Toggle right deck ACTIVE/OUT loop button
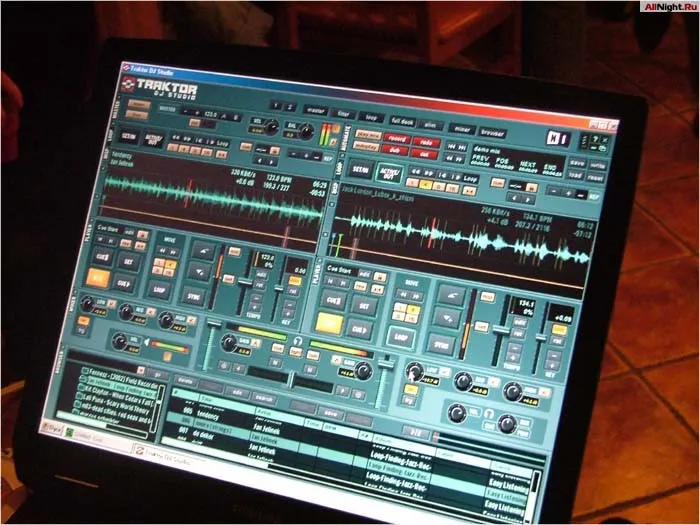This screenshot has height=525, width=700. 389,173
